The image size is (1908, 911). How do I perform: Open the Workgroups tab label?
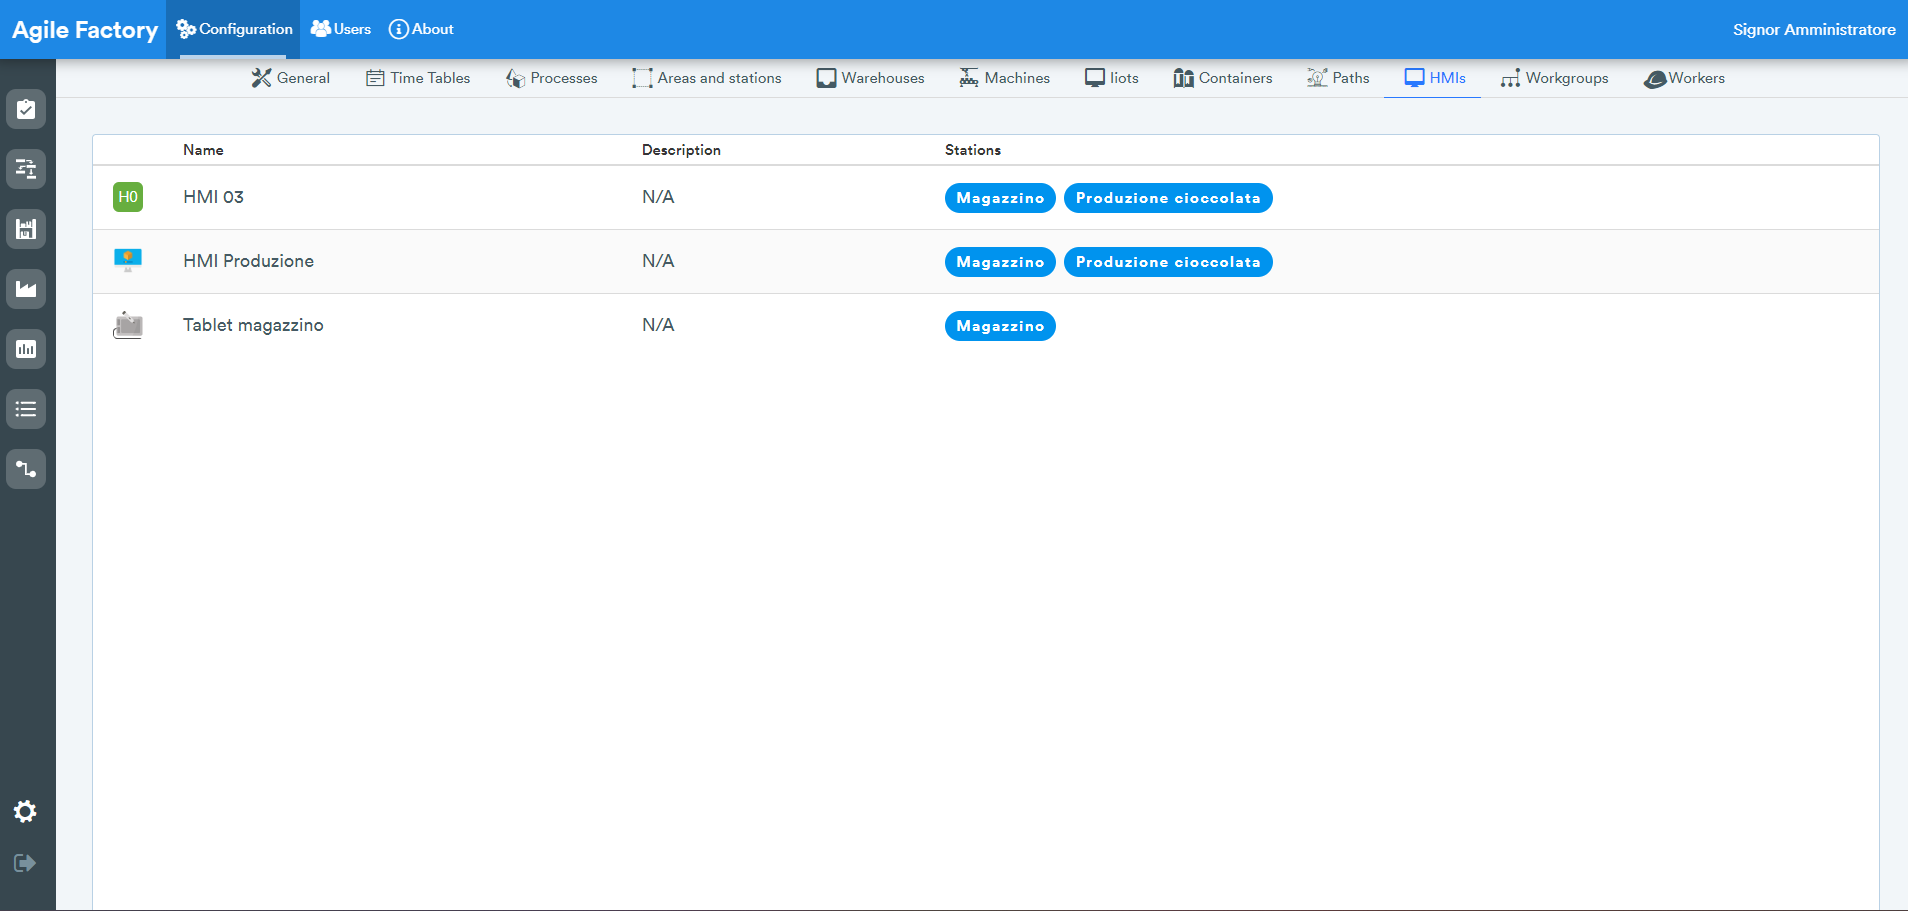(x=1567, y=78)
